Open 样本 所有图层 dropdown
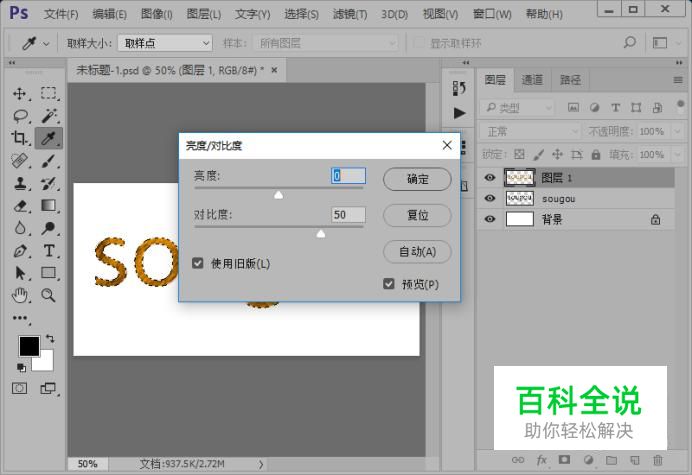The height and width of the screenshot is (475, 692). tap(325, 43)
